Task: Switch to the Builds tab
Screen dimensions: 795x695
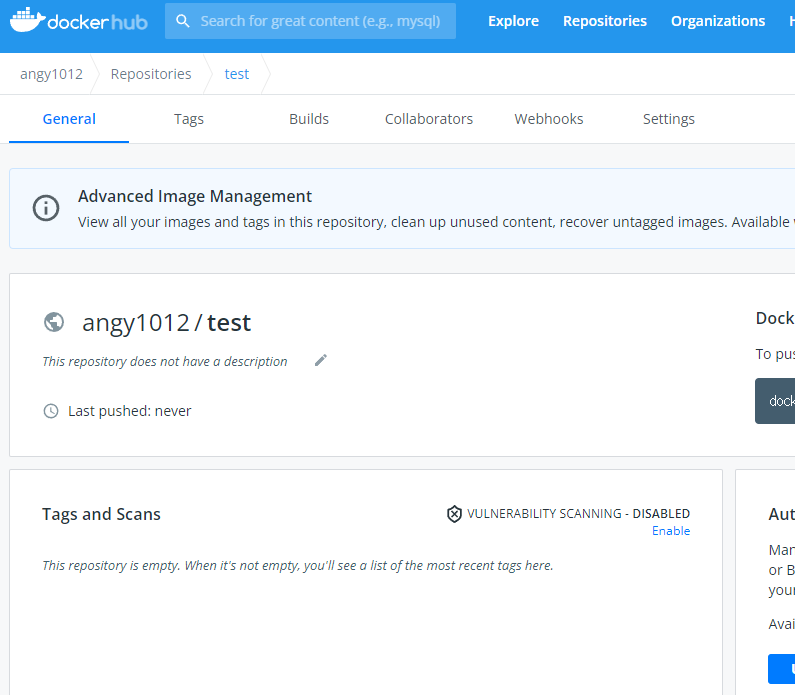Action: click(309, 119)
